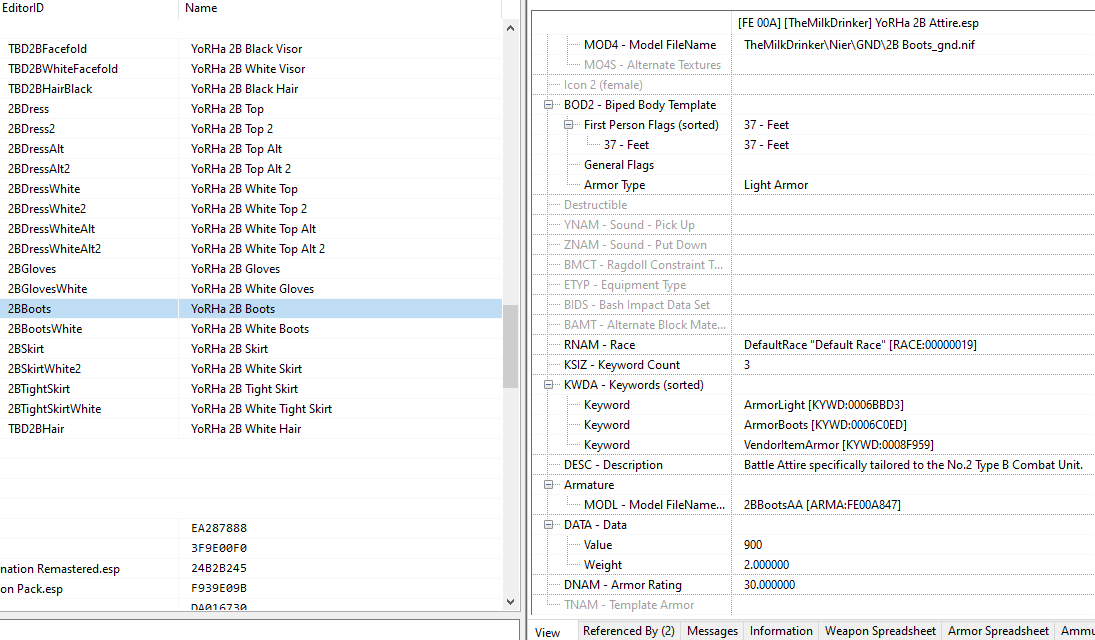Click the ArmorBoots [KYWD:0006C0ED] keyword value
The height and width of the screenshot is (640, 1095).
[825, 425]
